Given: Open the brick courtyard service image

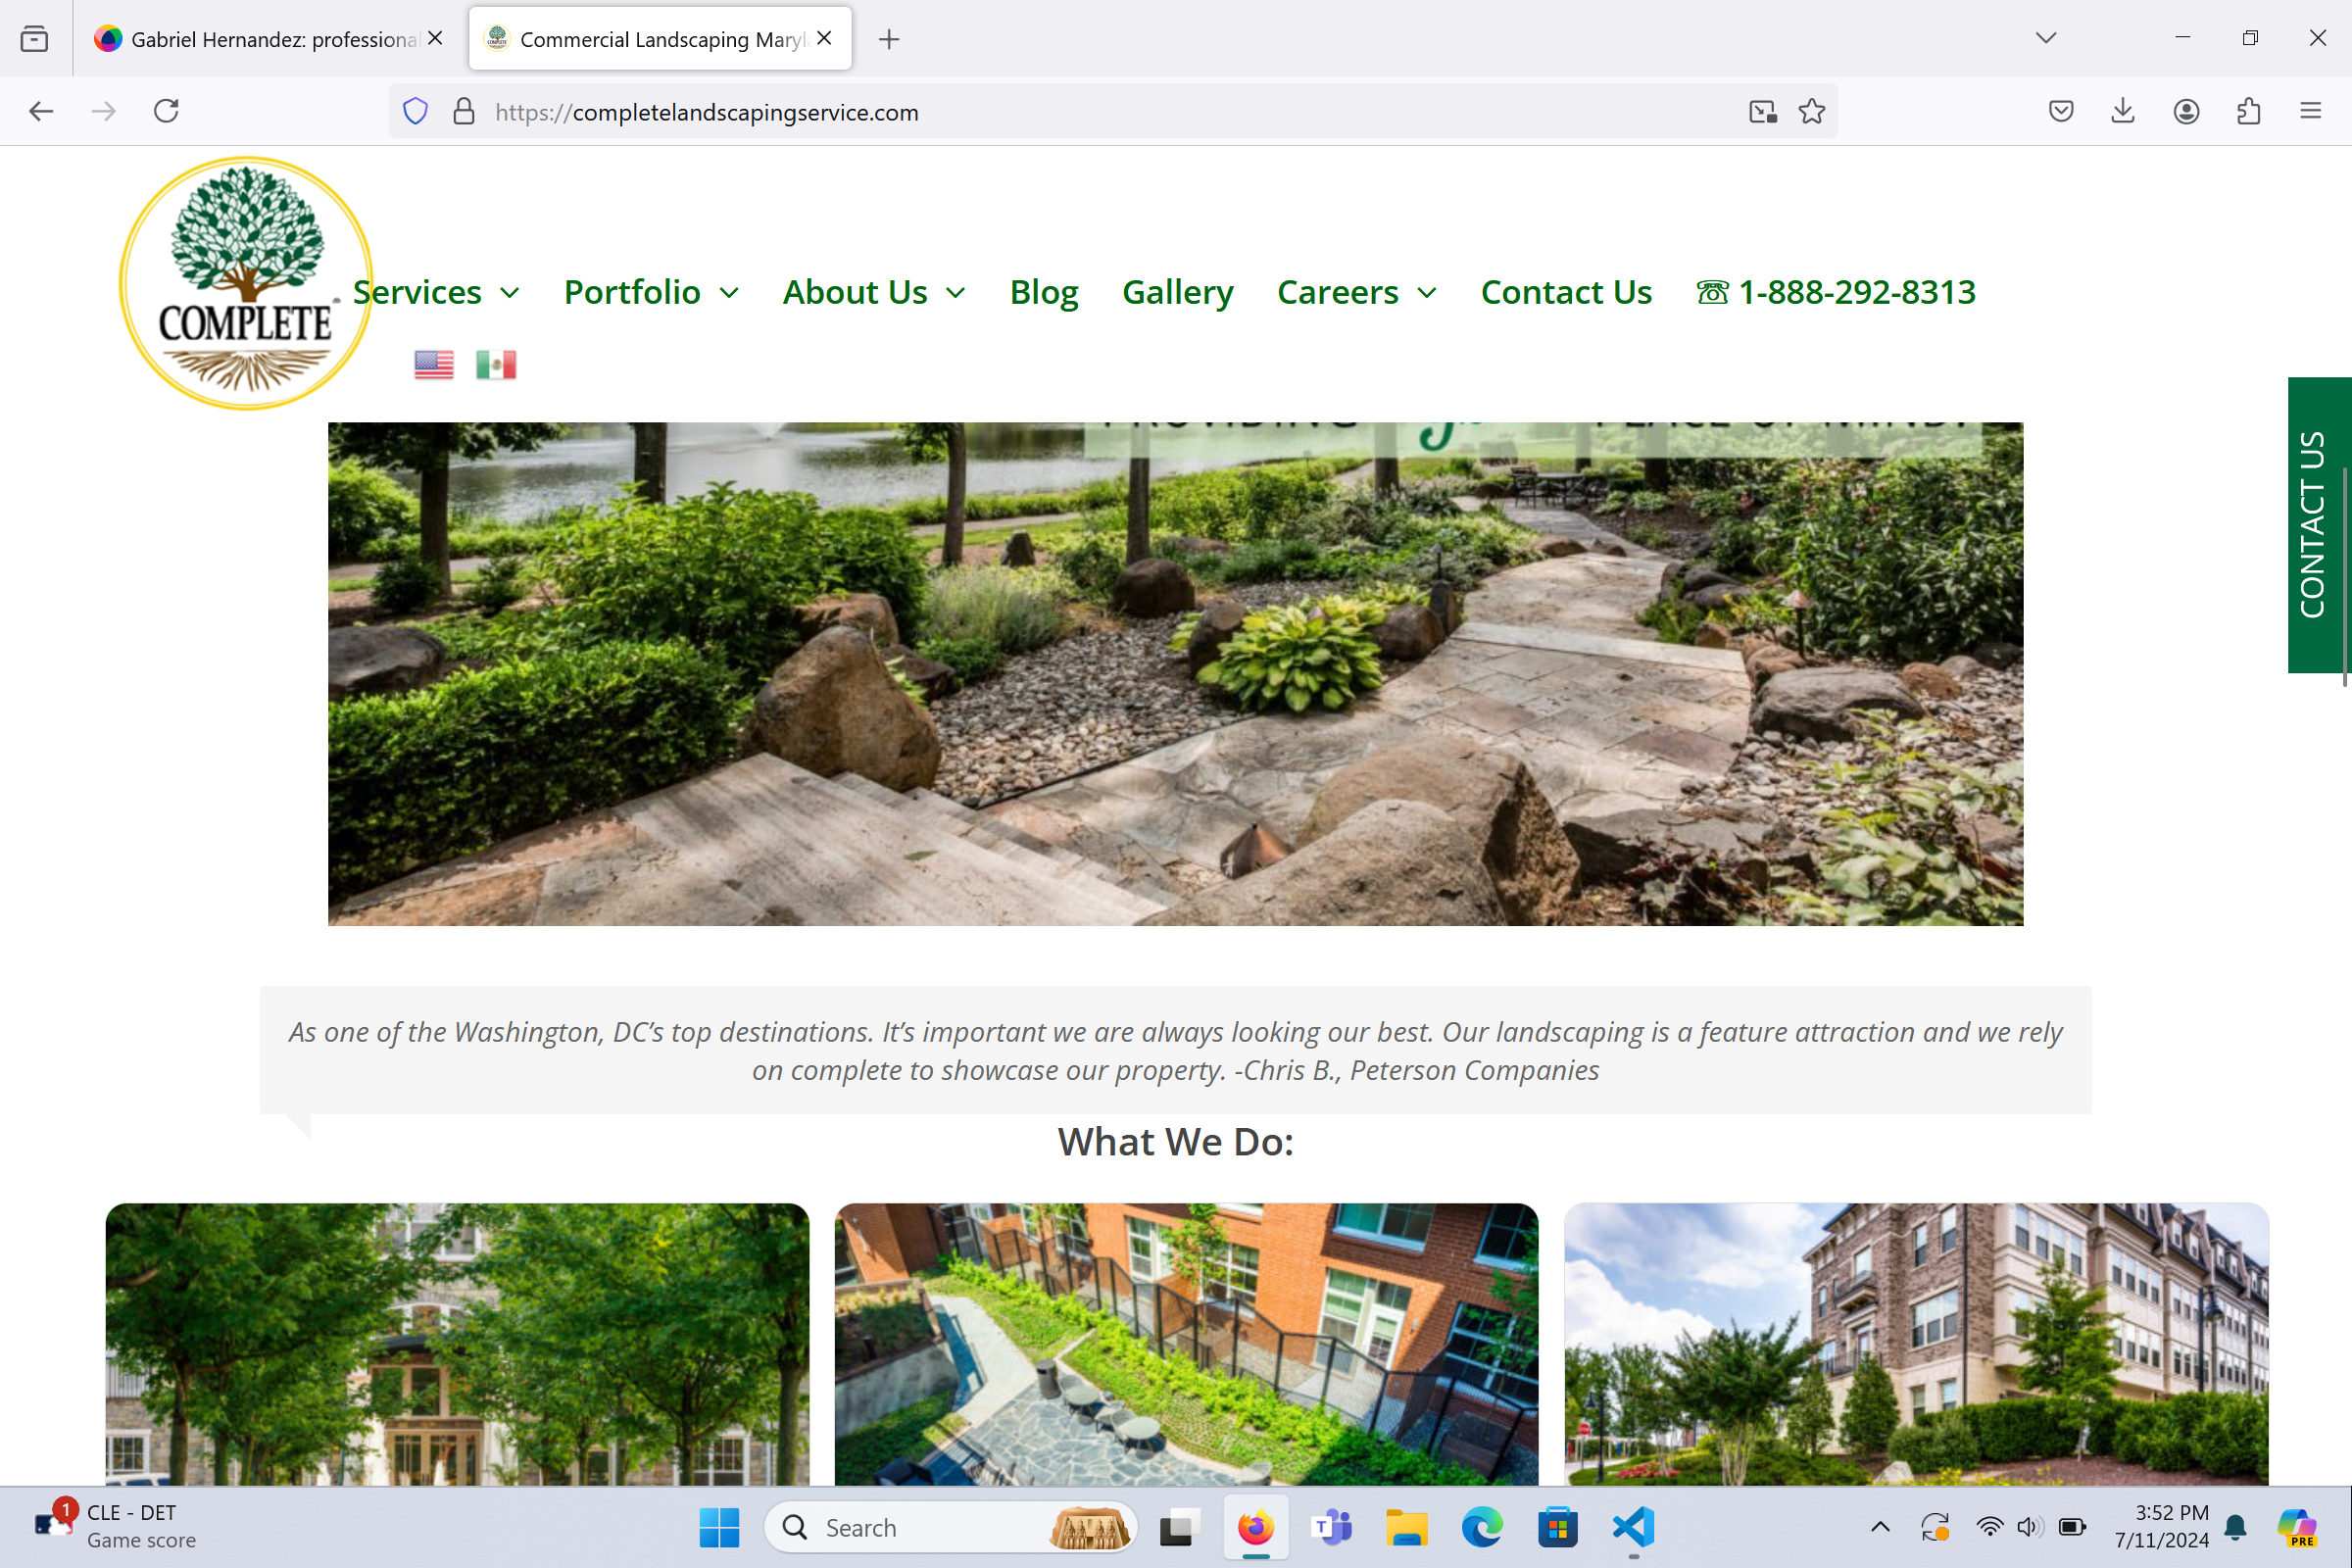Looking at the screenshot, I should pos(1186,1344).
